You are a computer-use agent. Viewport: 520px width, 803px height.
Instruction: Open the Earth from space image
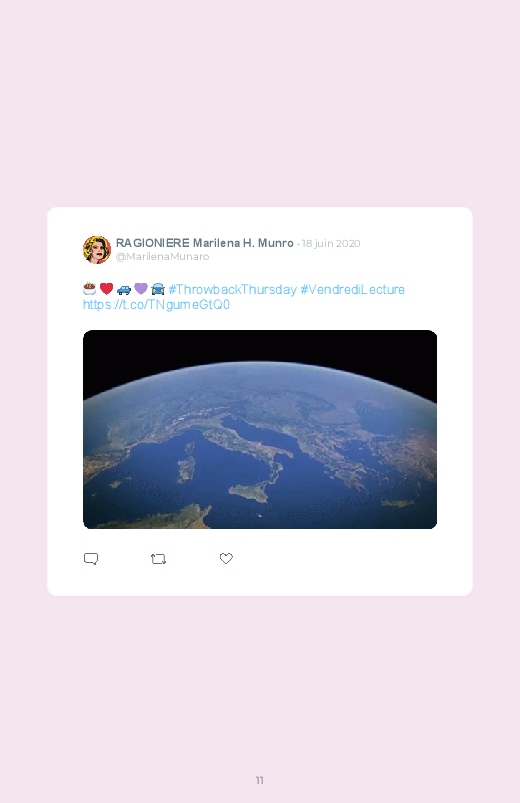click(x=260, y=429)
